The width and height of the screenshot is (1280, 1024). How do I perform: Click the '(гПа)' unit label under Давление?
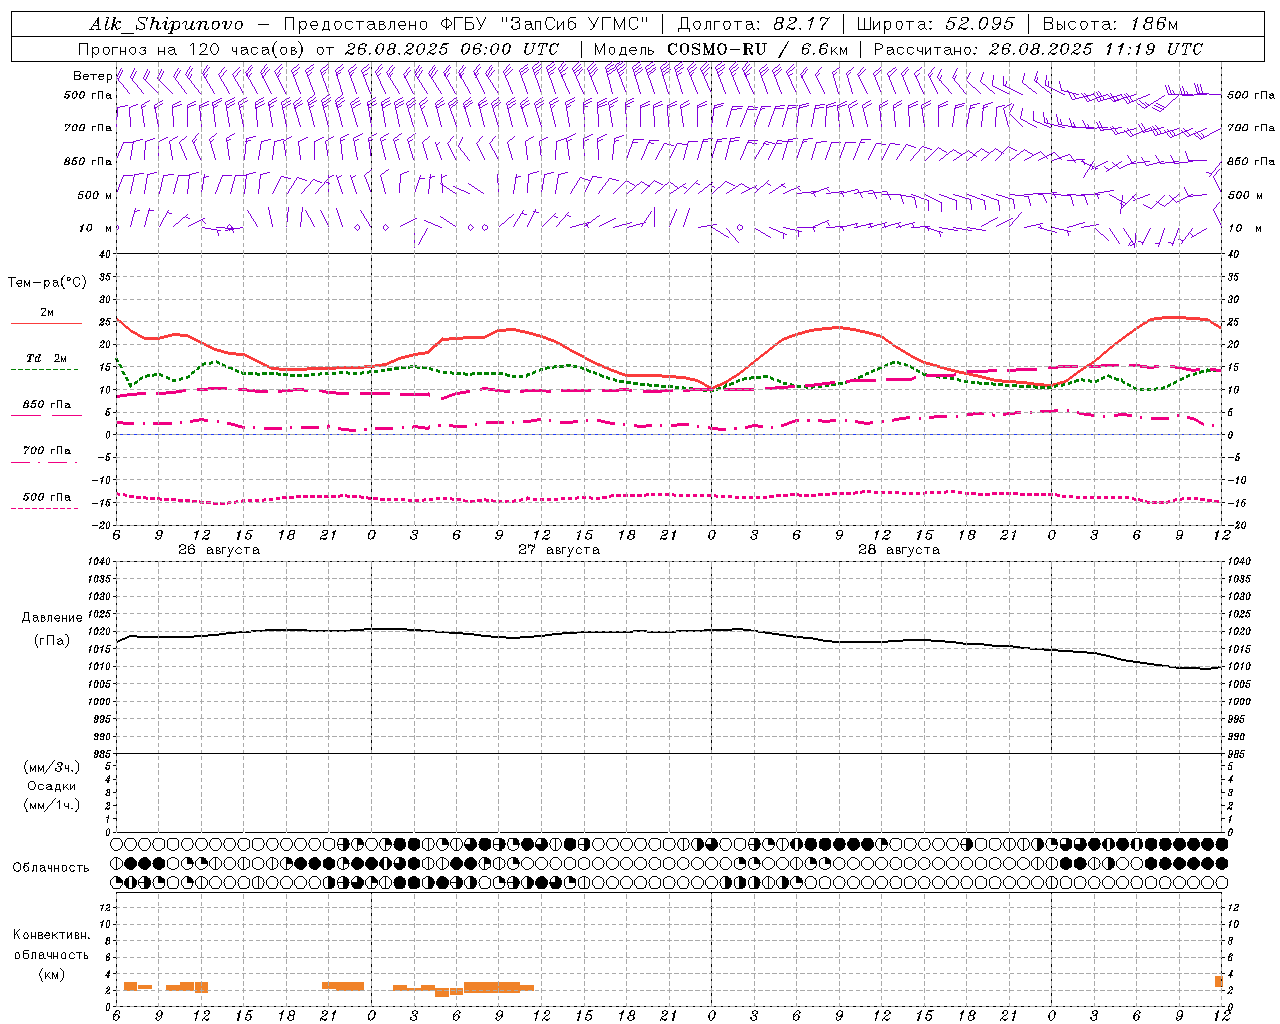pos(52,640)
